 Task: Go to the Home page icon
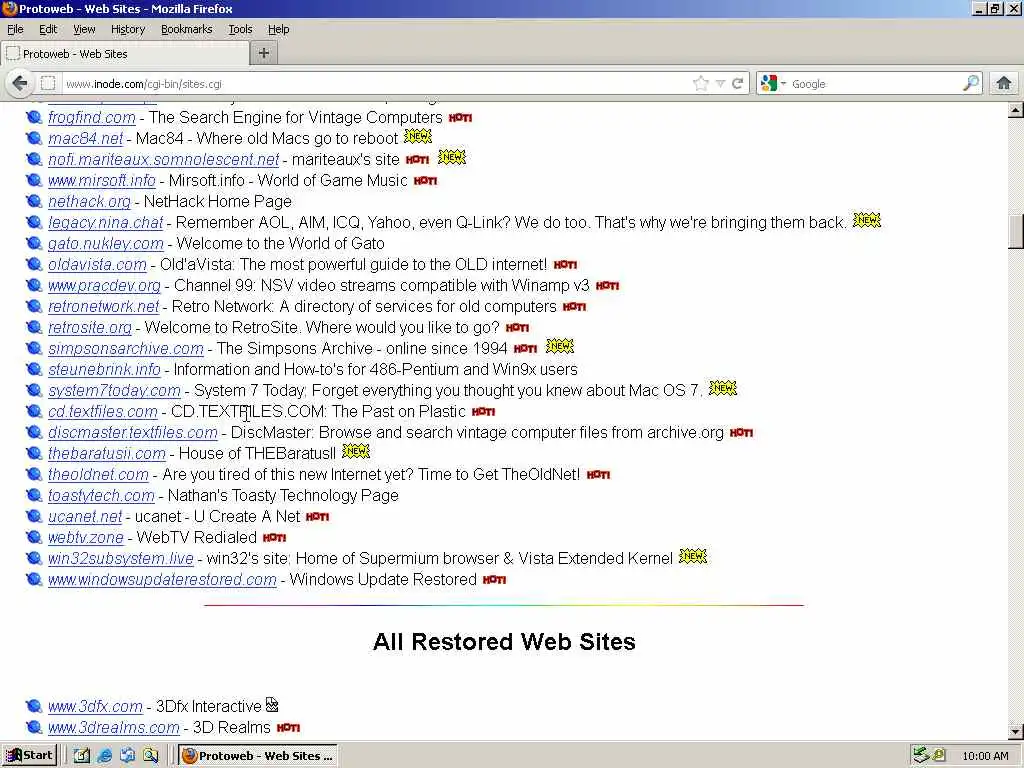click(x=1004, y=83)
